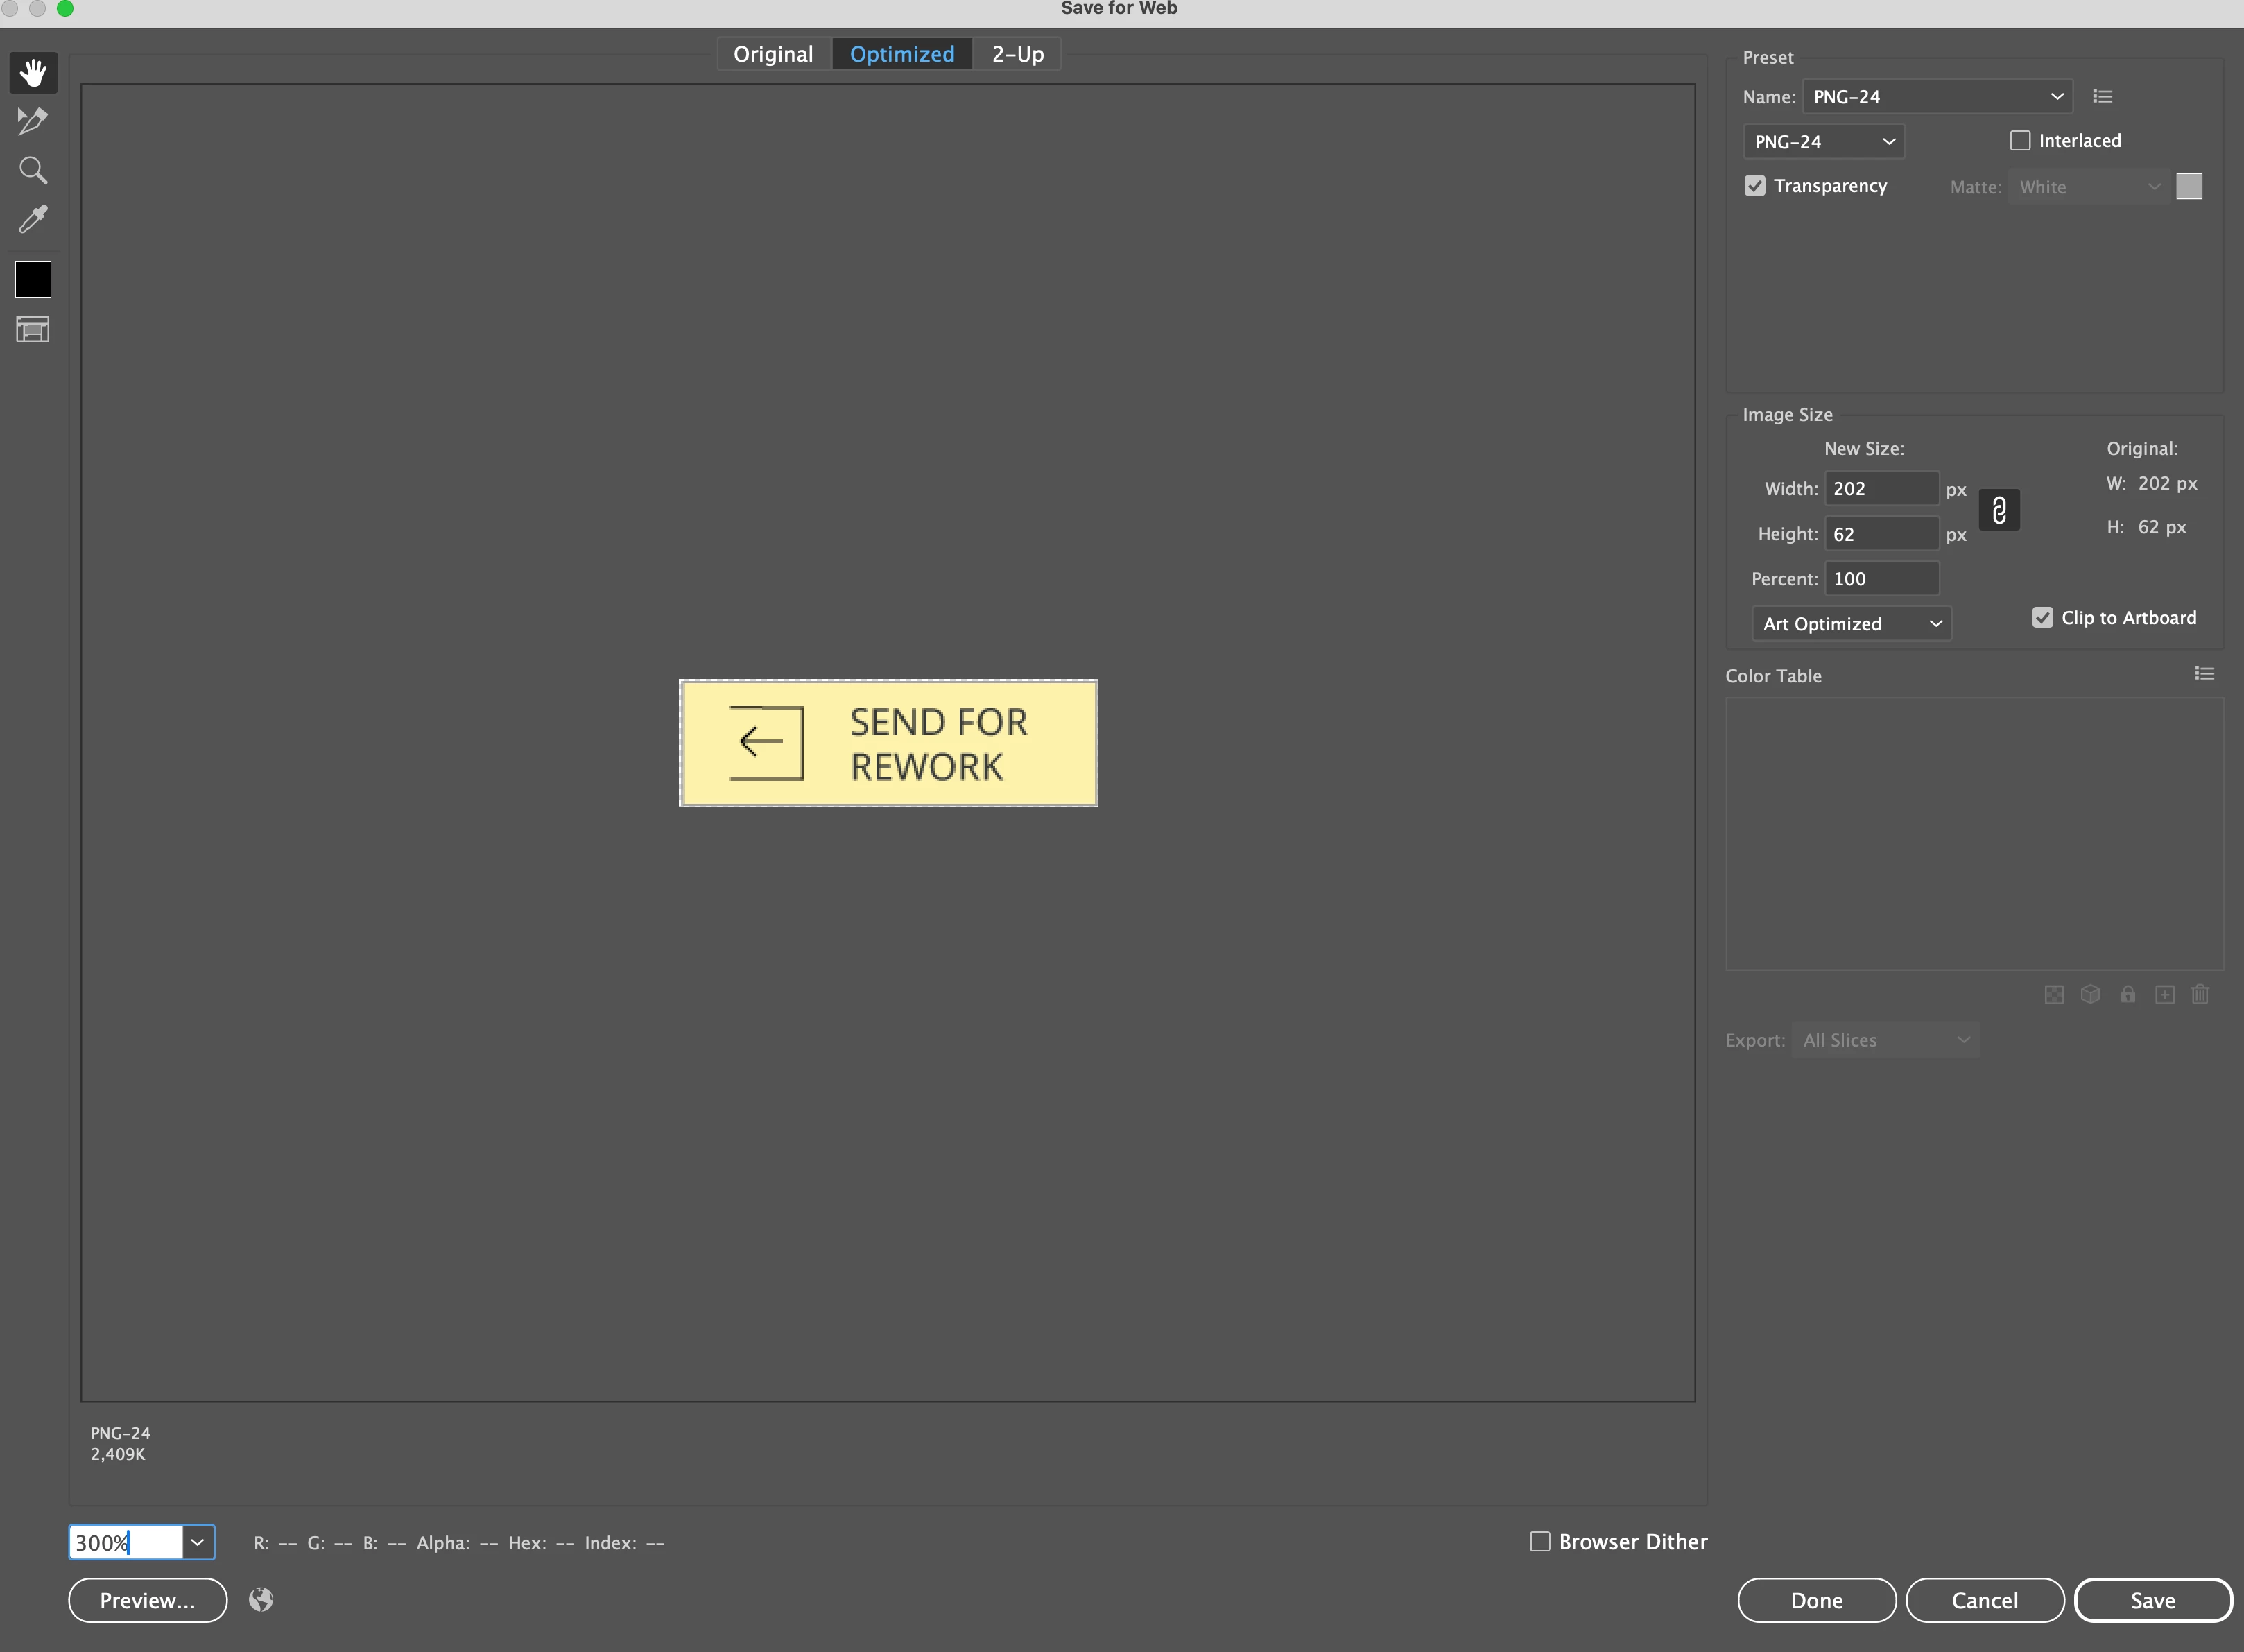Screen dimensions: 2244x1652
Task: Switch to the 2-Up tab
Action: [x=1017, y=54]
